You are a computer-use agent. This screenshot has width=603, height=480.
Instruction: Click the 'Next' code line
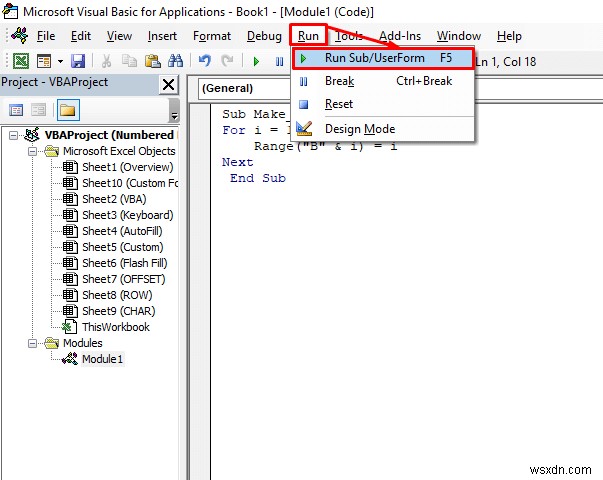click(x=237, y=162)
